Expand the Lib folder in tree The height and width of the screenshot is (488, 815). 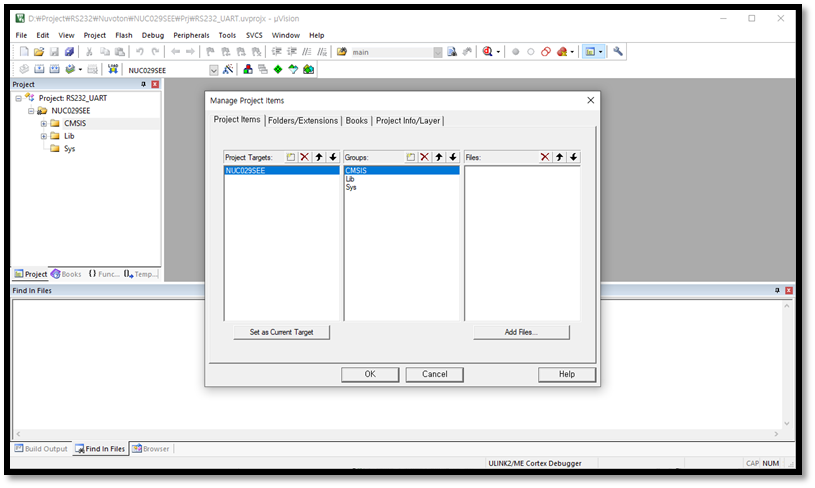point(44,136)
